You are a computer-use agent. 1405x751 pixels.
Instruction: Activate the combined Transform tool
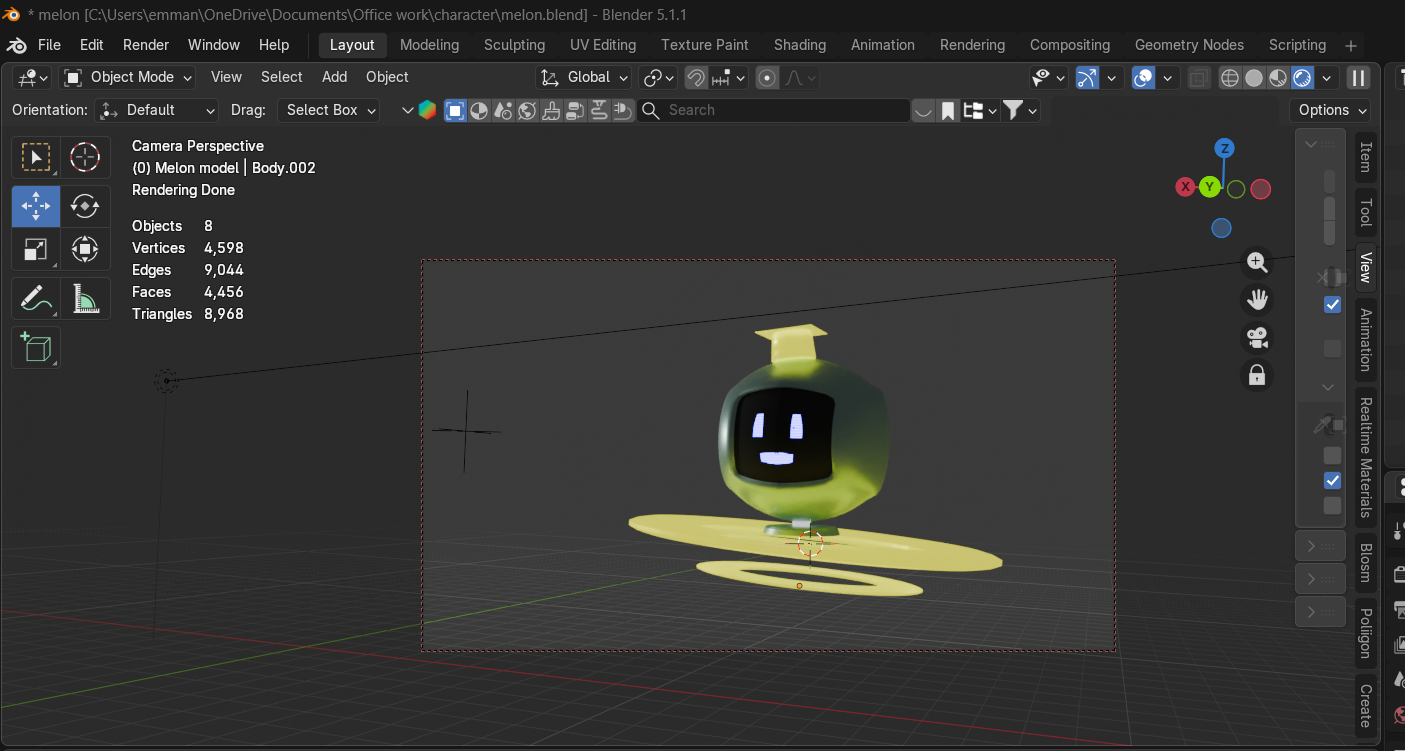pos(85,249)
